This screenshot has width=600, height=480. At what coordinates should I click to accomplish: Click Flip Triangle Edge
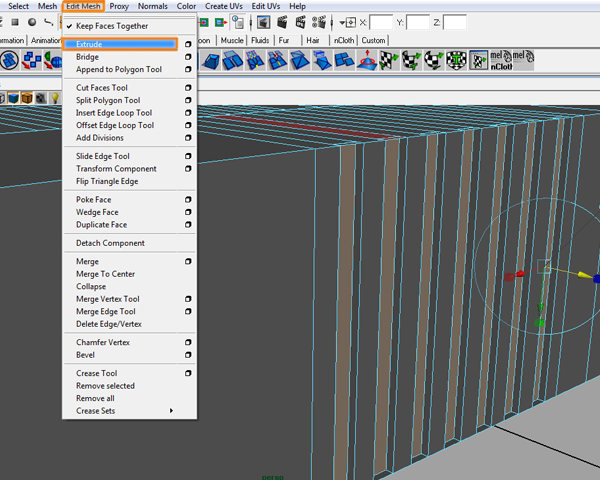pos(107,181)
